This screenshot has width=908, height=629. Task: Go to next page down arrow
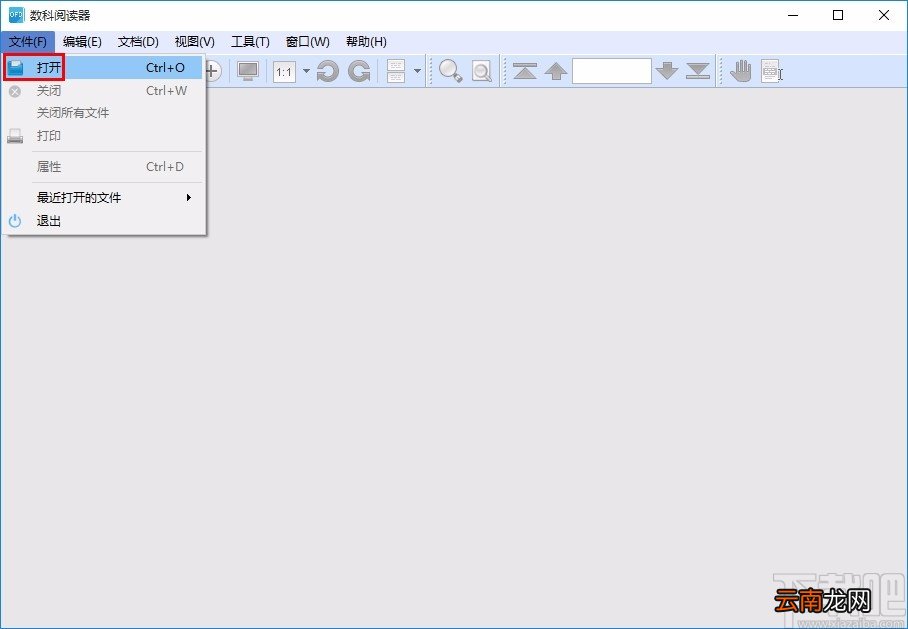click(667, 71)
